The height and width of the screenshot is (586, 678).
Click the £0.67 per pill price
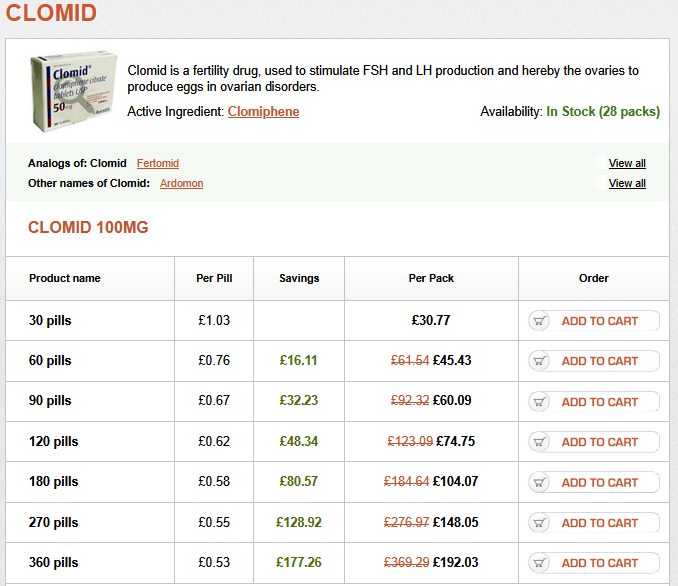pos(214,400)
